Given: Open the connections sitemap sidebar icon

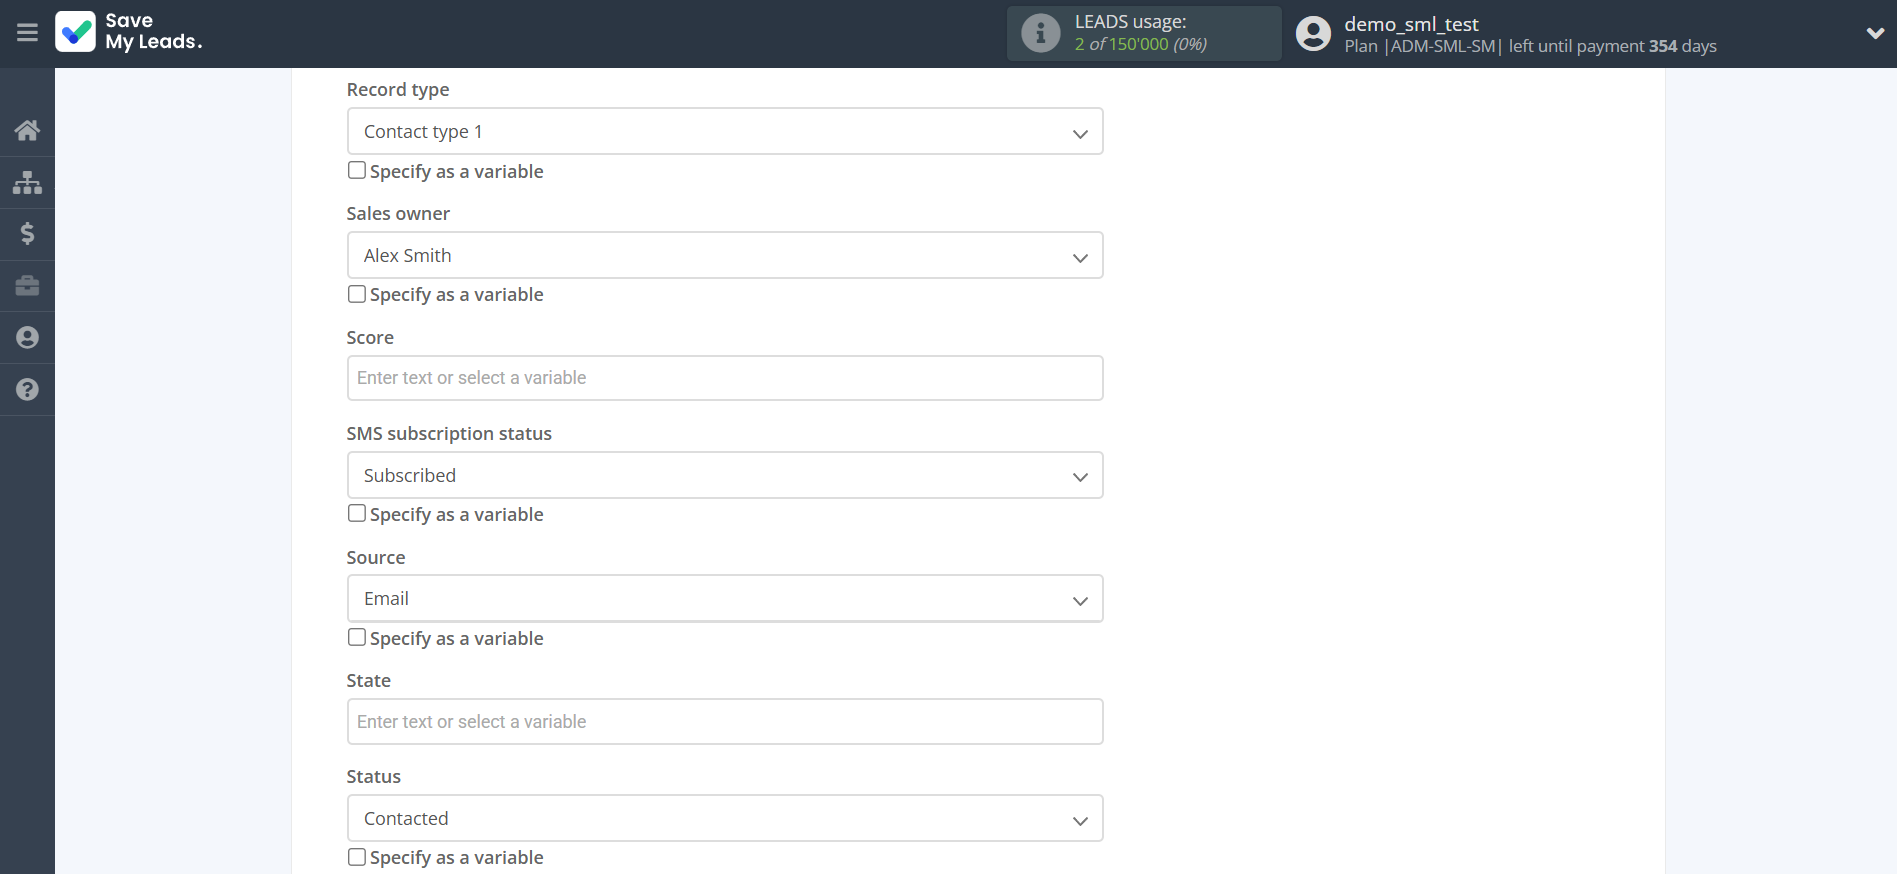Looking at the screenshot, I should [27, 182].
